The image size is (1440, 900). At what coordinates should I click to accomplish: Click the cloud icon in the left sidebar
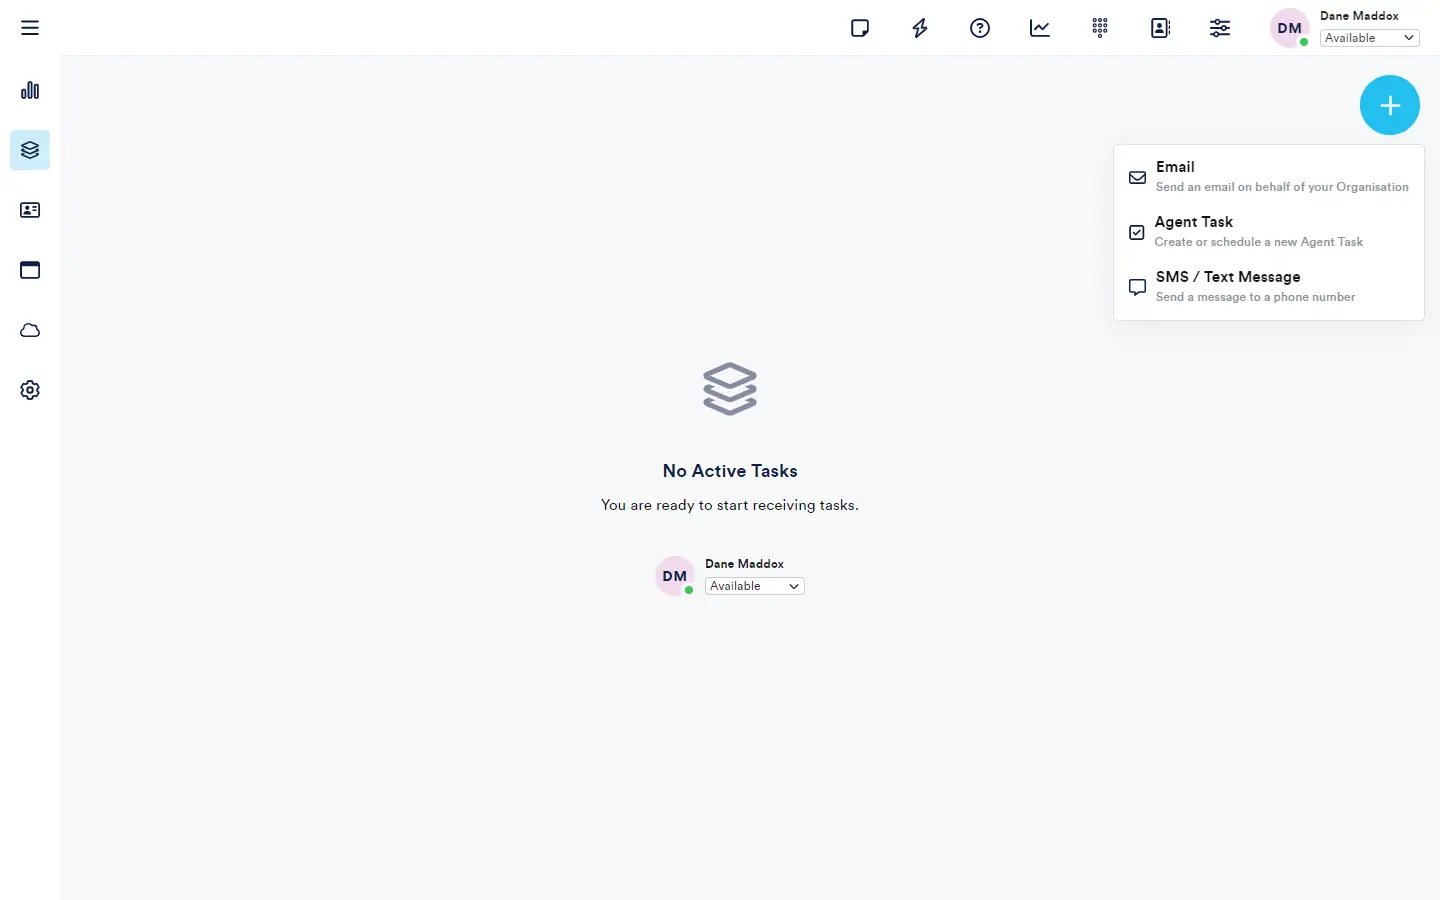[29, 330]
